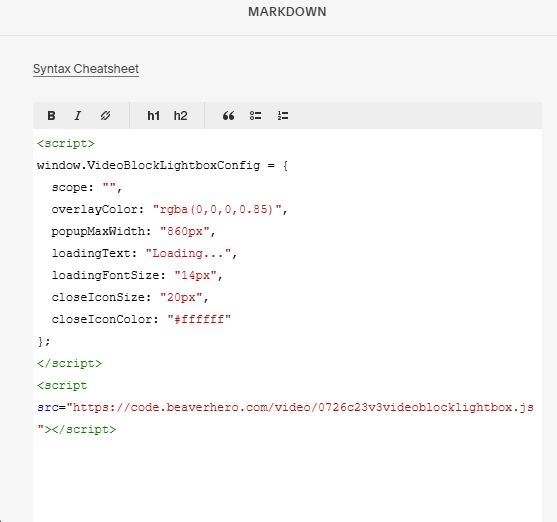The width and height of the screenshot is (557, 522).
Task: Apply bold formatting with B icon
Action: (52, 115)
